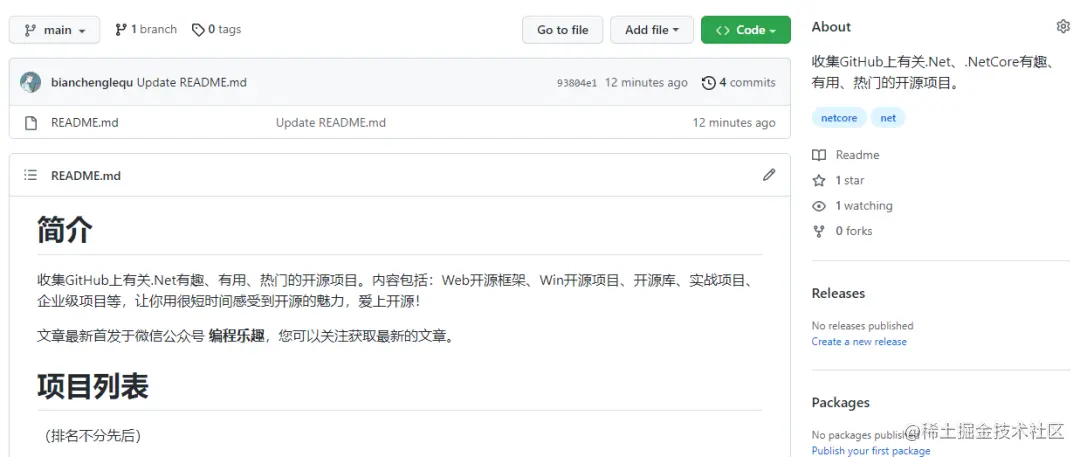View the 4 commits history
This screenshot has width=1080, height=457.
[739, 83]
